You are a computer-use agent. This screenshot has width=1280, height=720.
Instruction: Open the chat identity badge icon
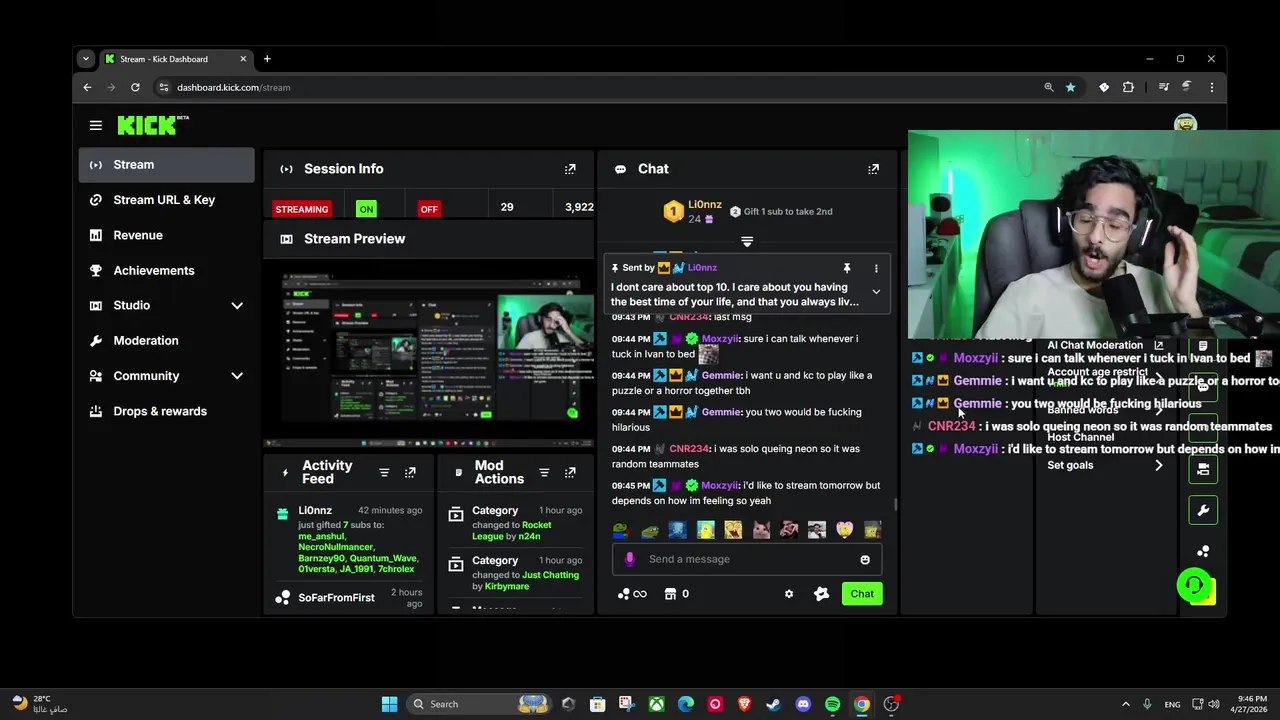pos(822,594)
